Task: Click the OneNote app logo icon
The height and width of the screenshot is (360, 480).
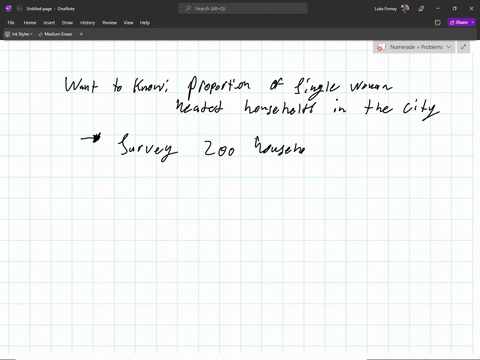Action: coord(9,9)
